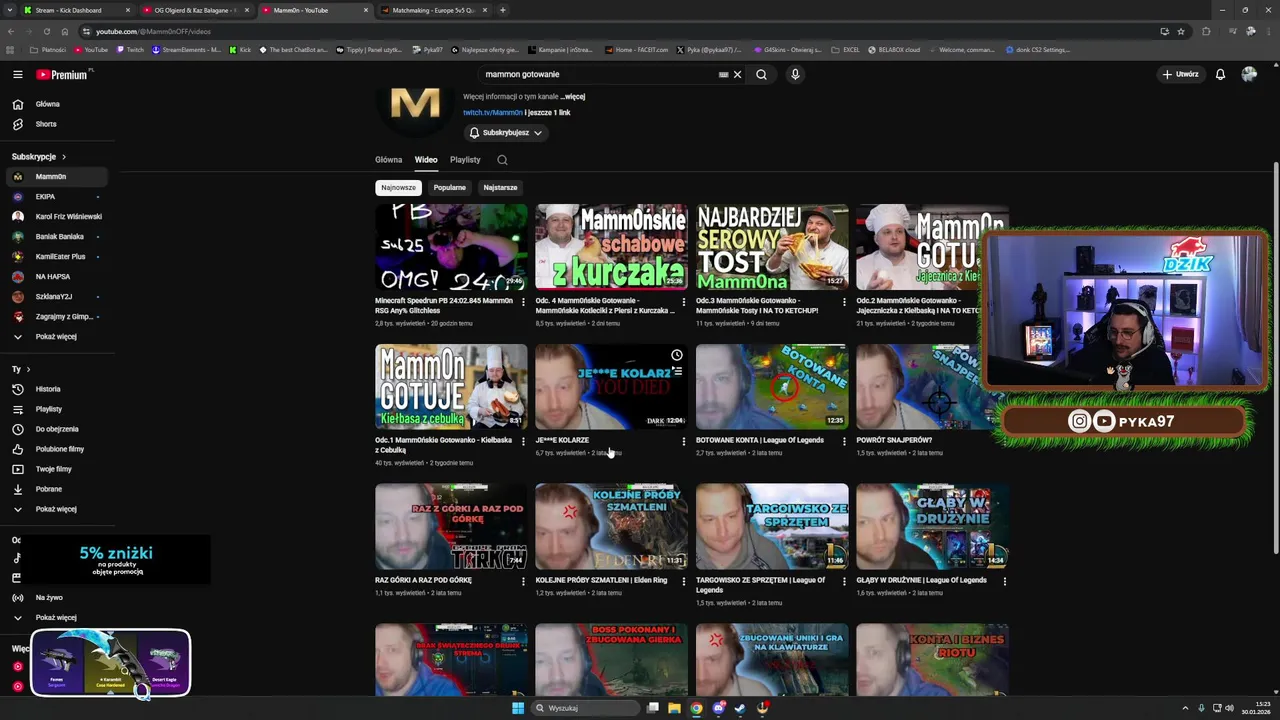Open Polubione filmy in the sidebar
Viewport: 1280px width, 720px height.
pyautogui.click(x=59, y=449)
